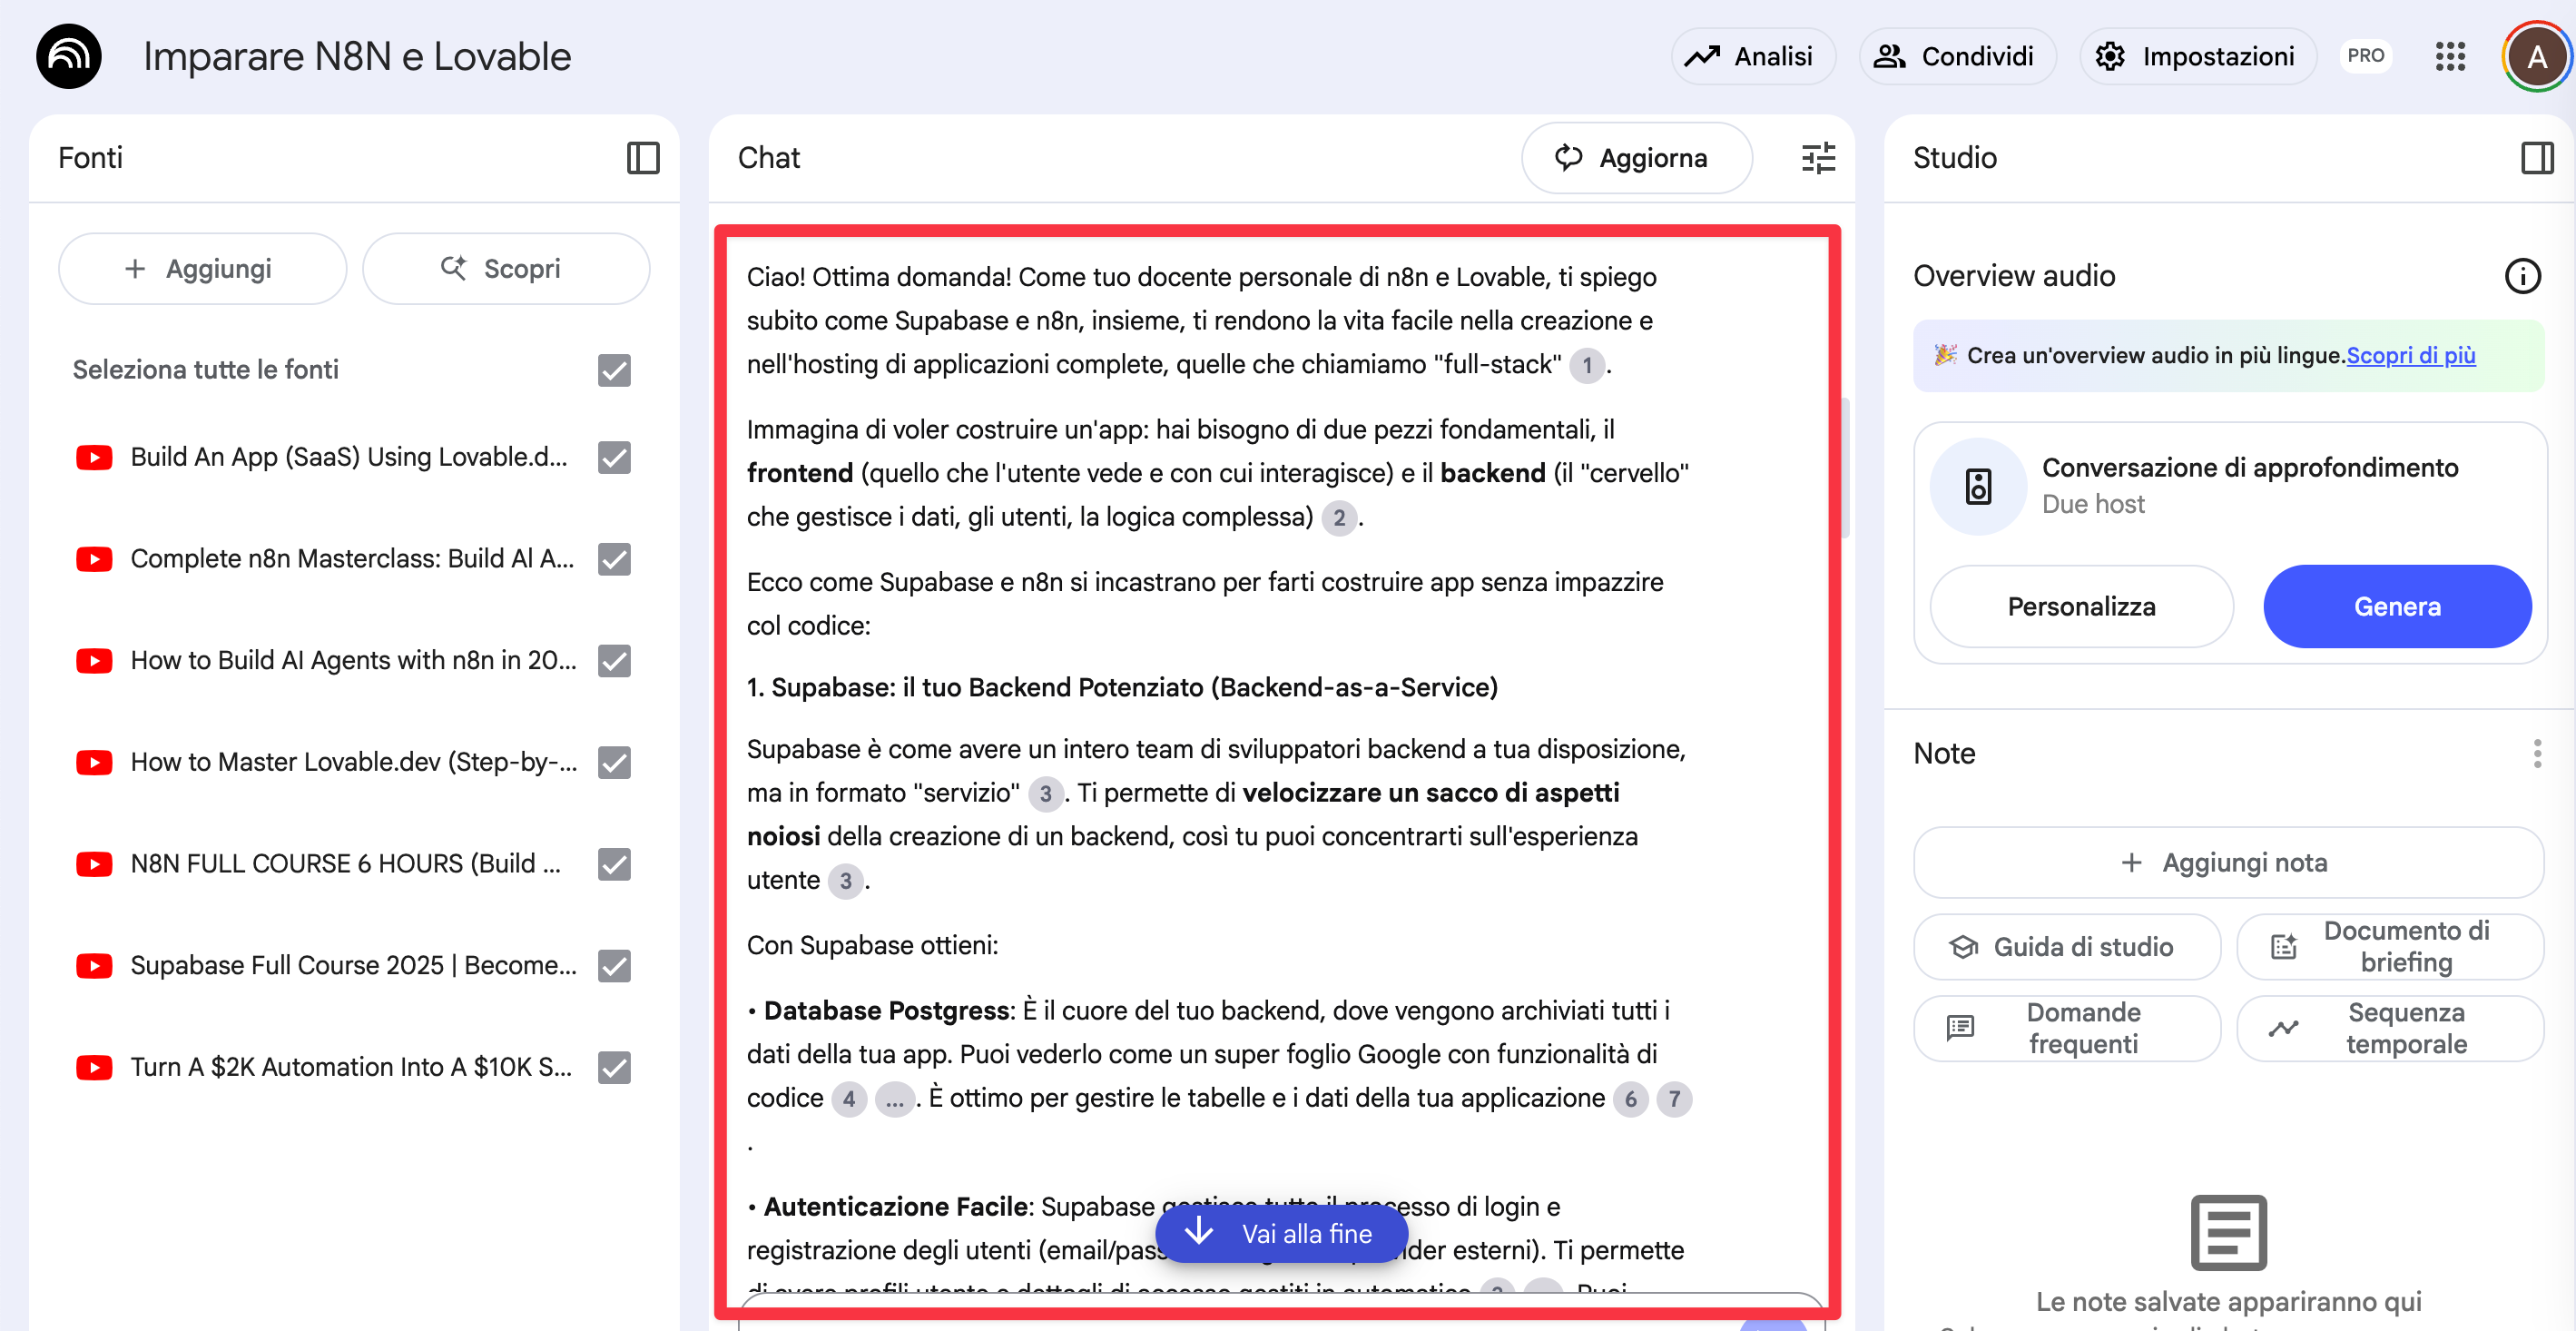2576x1331 pixels.
Task: Collapse the Studio panel
Action: click(x=2536, y=158)
